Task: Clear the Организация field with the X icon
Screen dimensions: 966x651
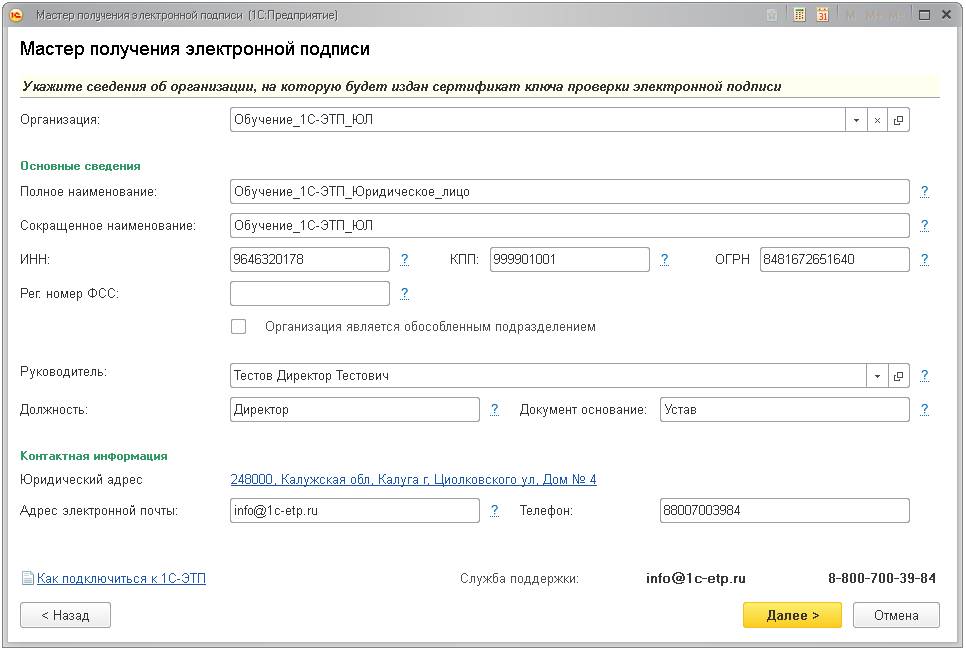Action: point(878,120)
